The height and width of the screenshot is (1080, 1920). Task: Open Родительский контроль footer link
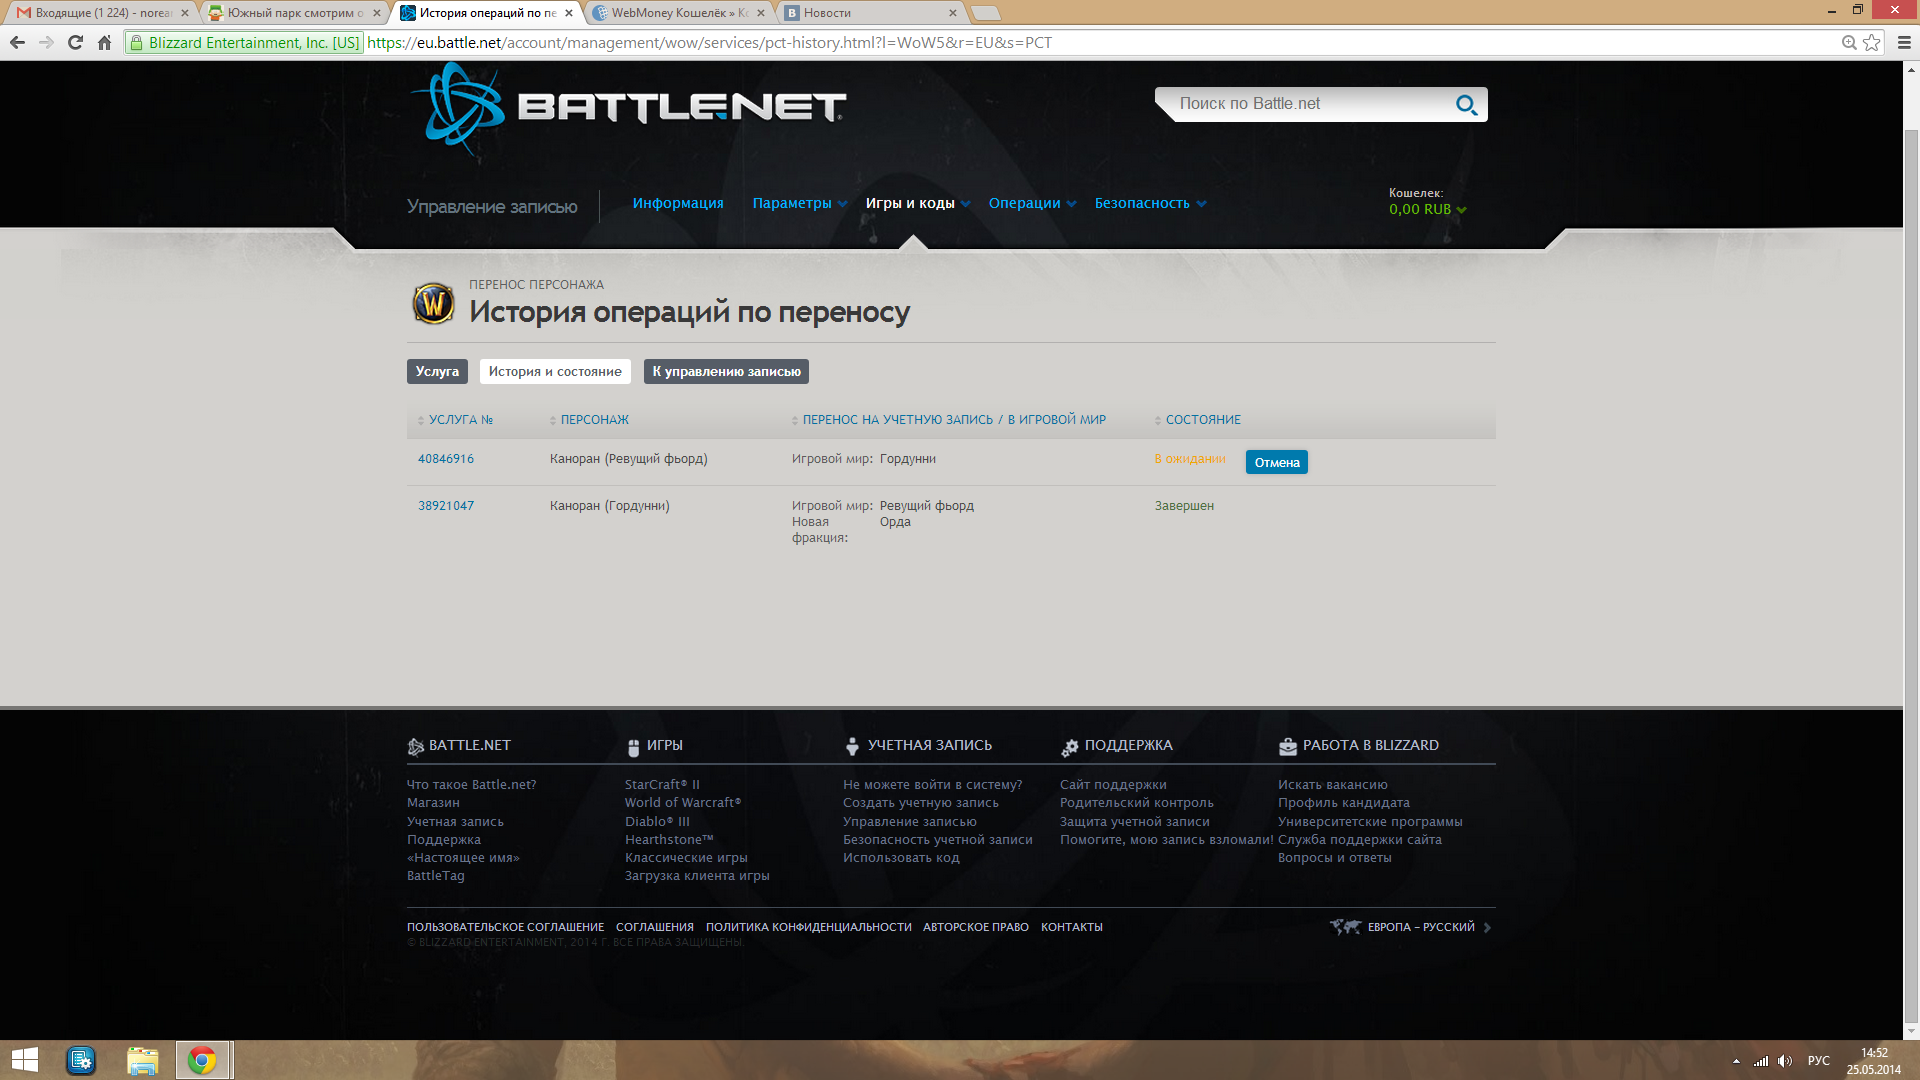pos(1136,803)
